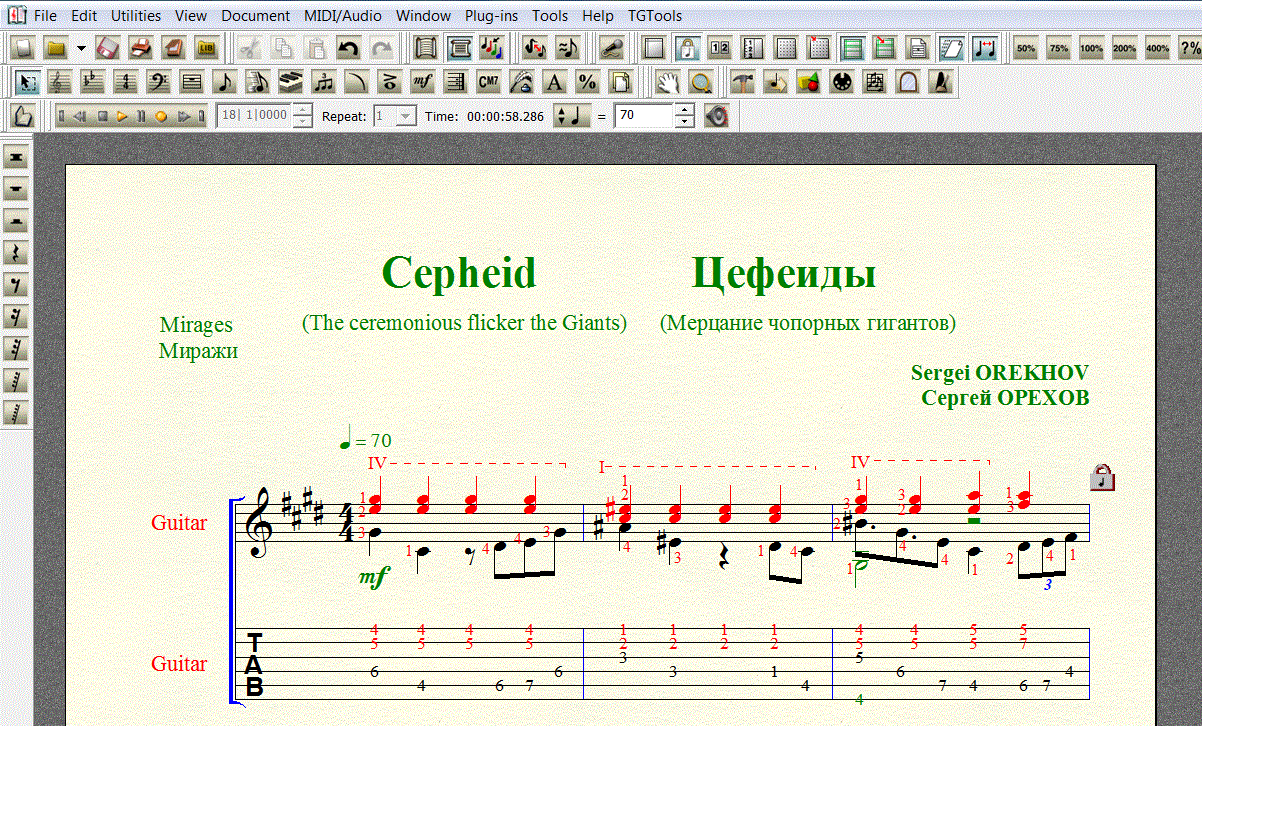Click the tempo input field showing 70
The image size is (1274, 817).
click(644, 116)
